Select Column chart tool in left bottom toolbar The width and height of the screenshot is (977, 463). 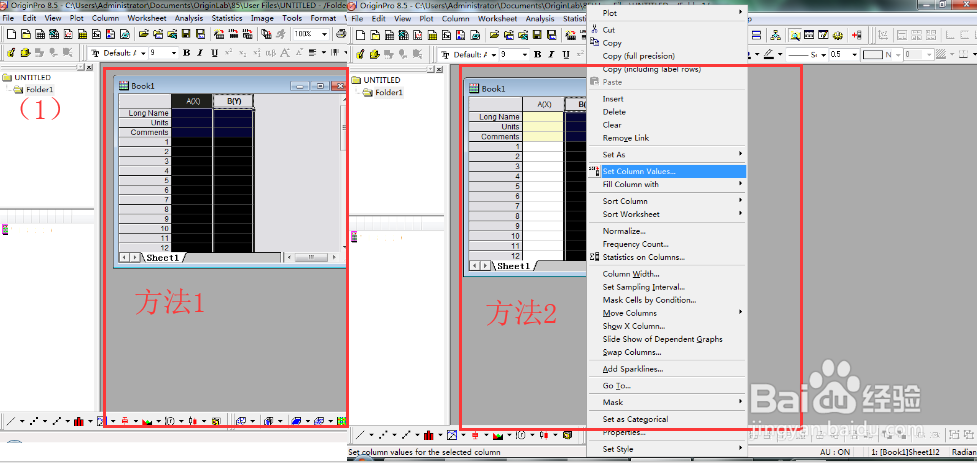pyautogui.click(x=79, y=421)
